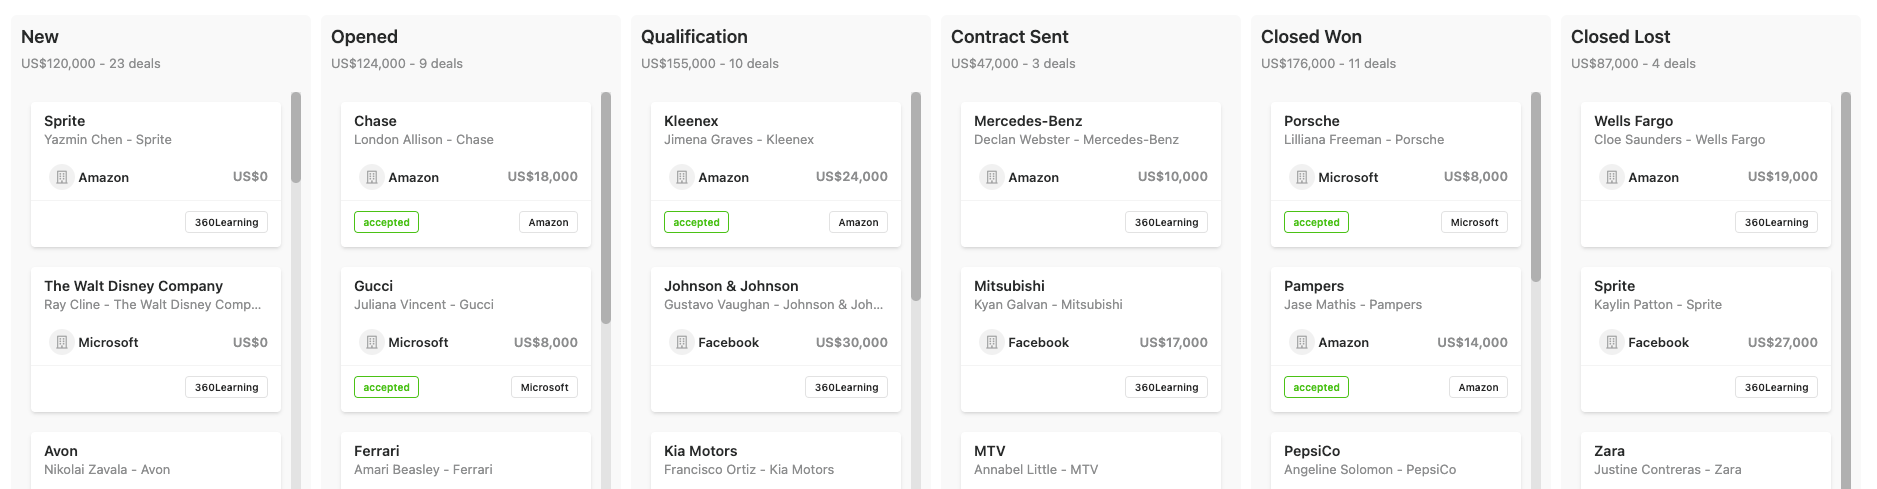Click the Amazon company icon in Pampers card
1877x489 pixels.
tap(1301, 342)
